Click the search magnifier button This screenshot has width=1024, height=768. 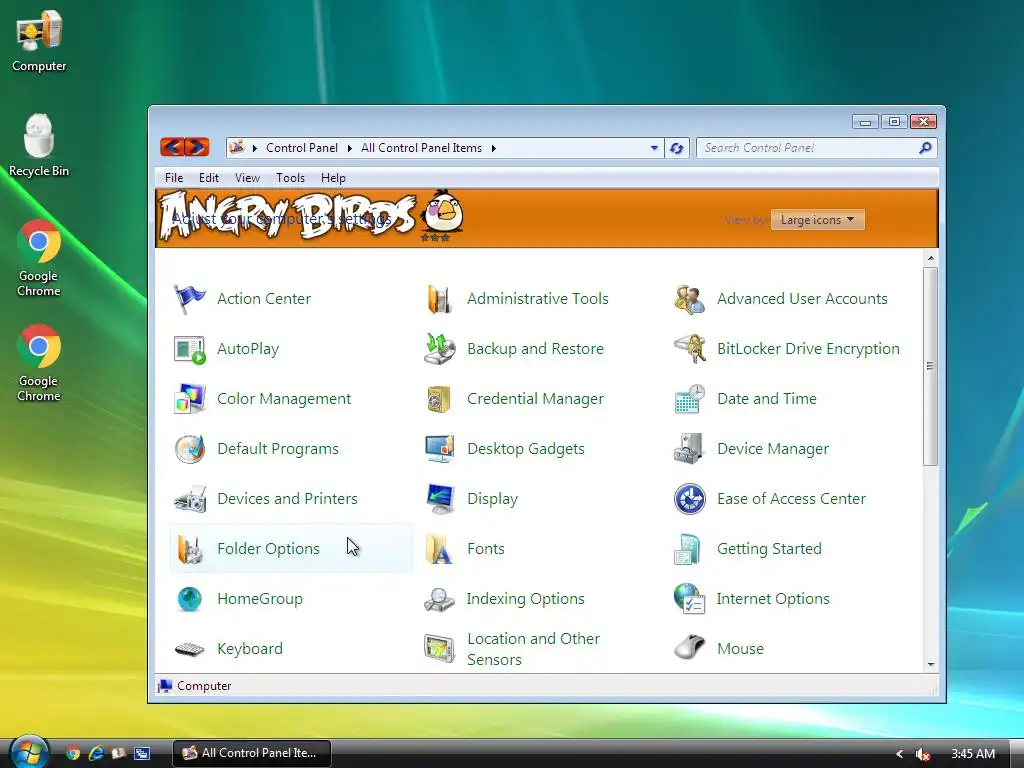coord(925,148)
